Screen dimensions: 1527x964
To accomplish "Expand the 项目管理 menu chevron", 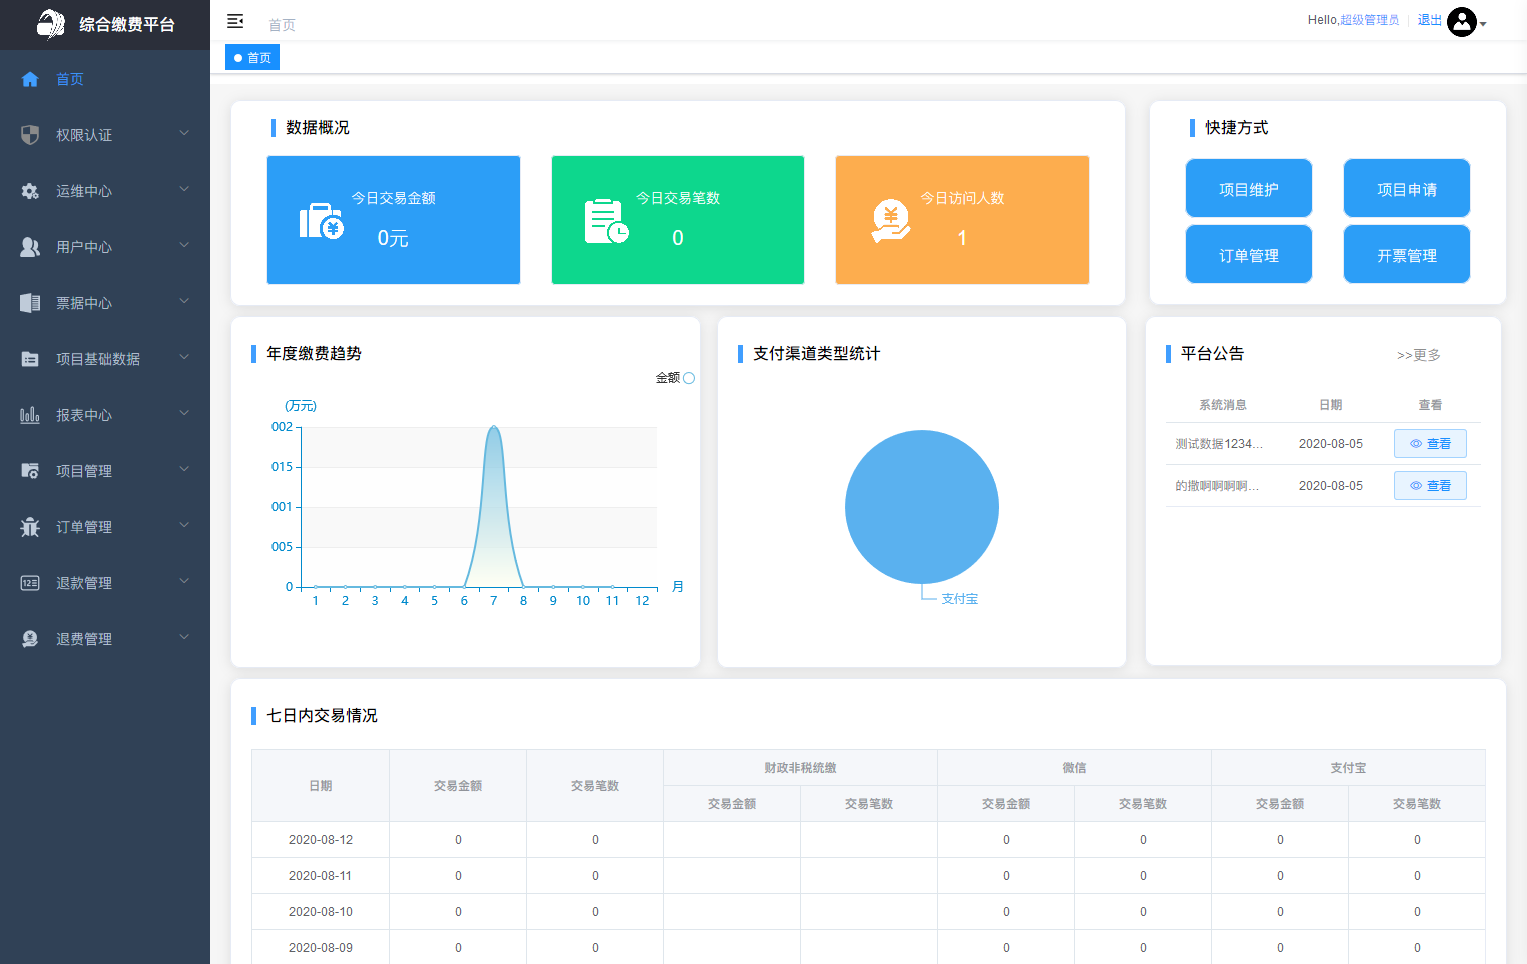I will 184,469.
